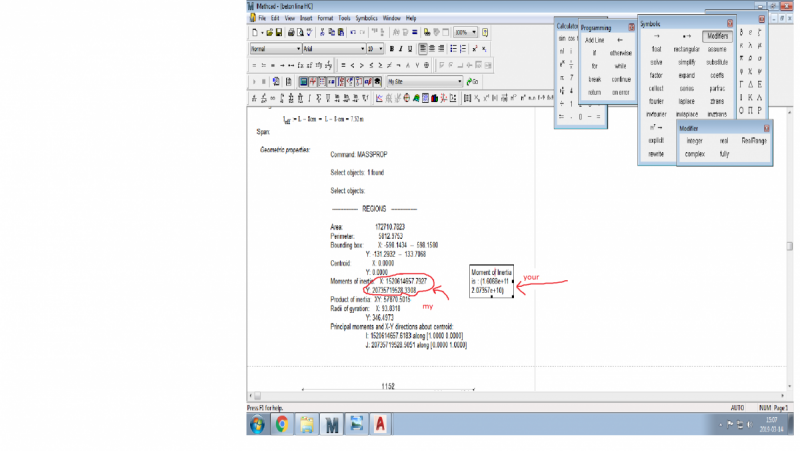
Task: Apply subscript formatting
Action: click(x=484, y=48)
